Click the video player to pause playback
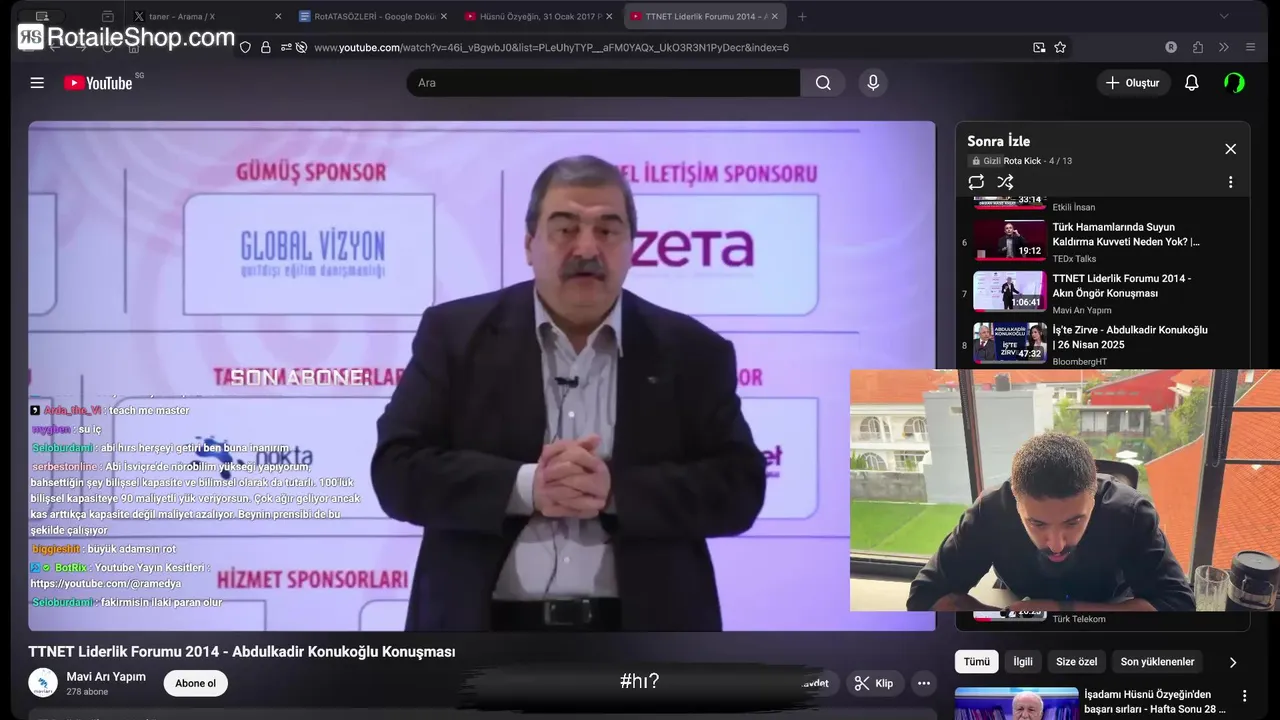This screenshot has width=1280, height=720. point(482,376)
